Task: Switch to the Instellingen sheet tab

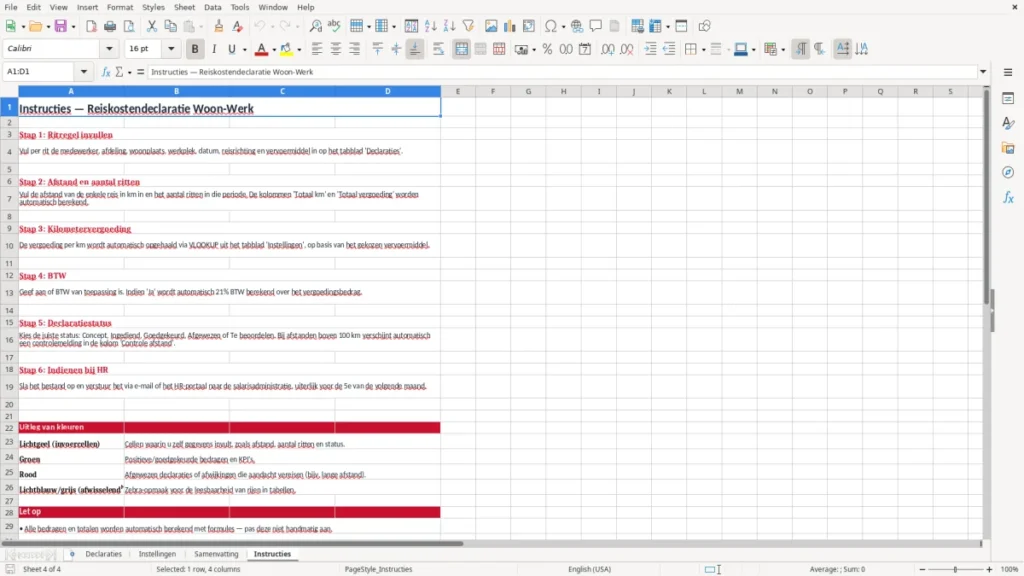Action: (x=157, y=554)
